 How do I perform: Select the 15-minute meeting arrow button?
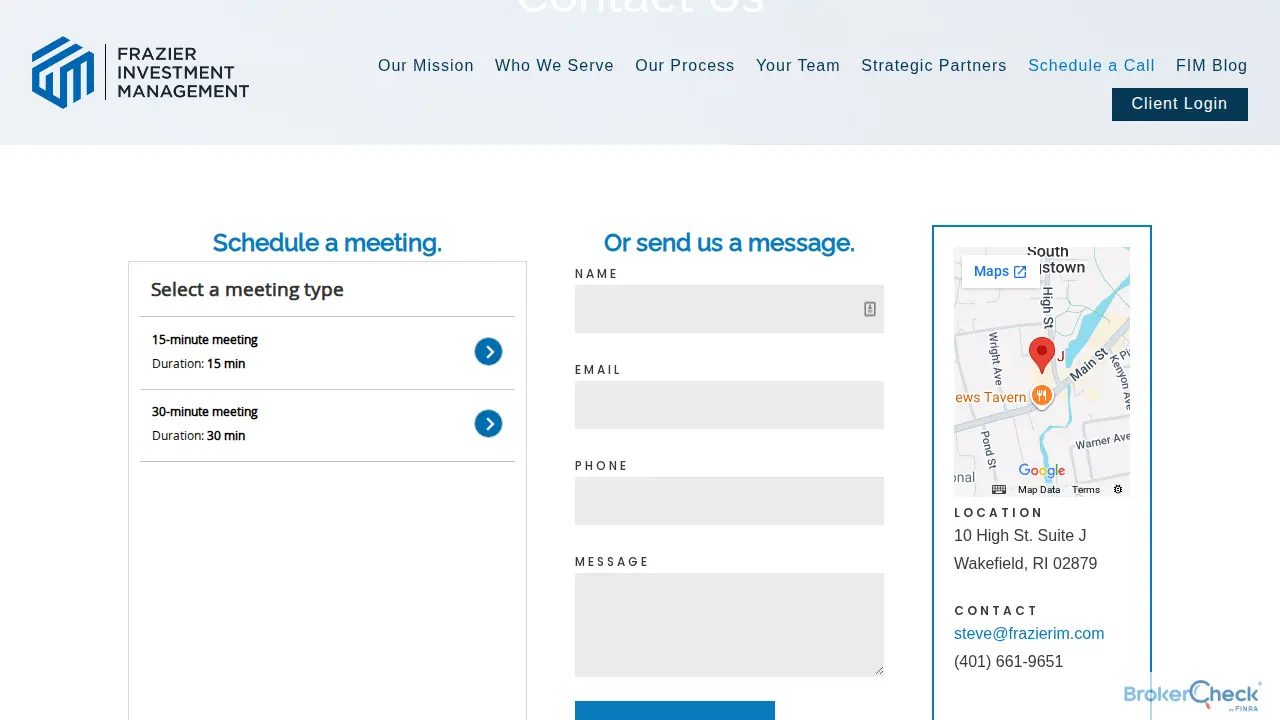coord(488,352)
